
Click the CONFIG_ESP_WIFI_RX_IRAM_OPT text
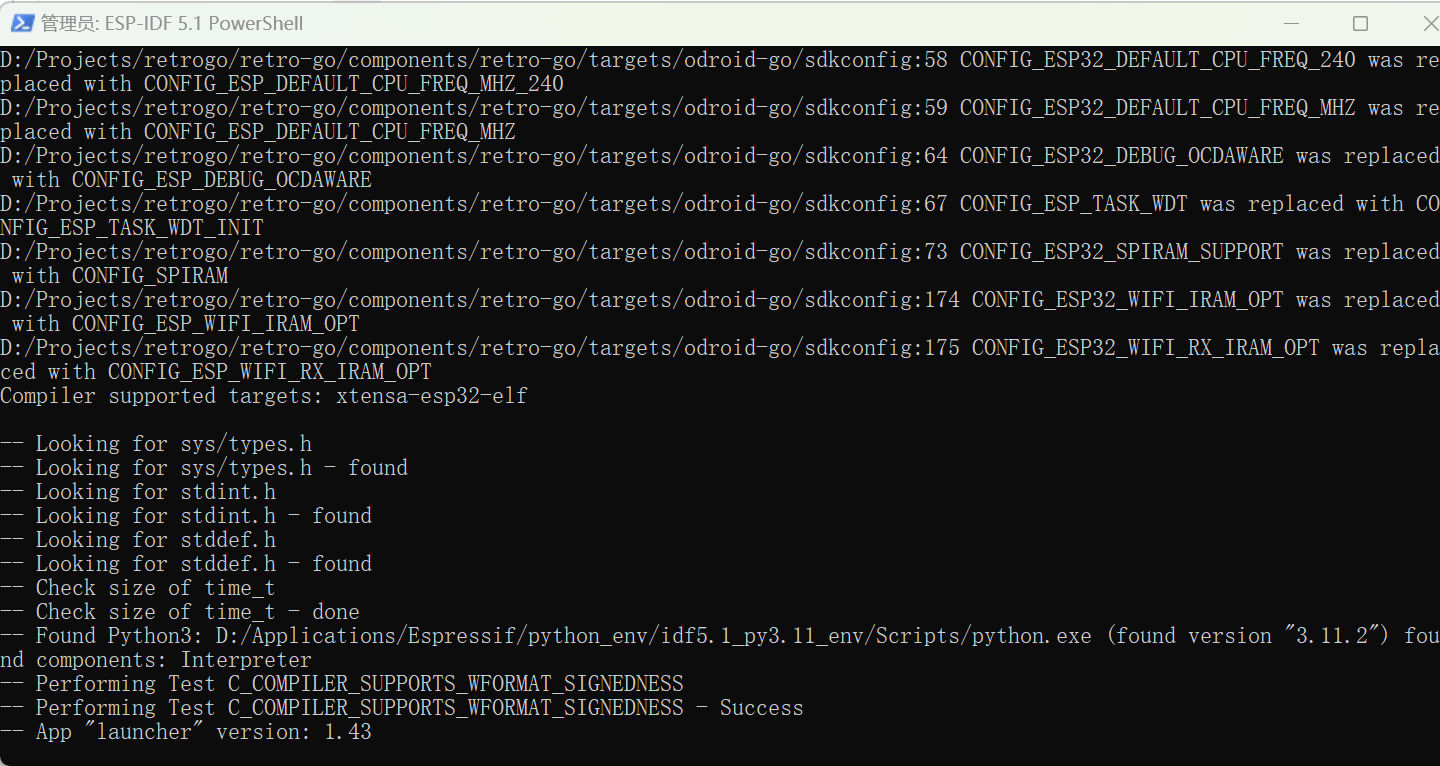pos(269,372)
